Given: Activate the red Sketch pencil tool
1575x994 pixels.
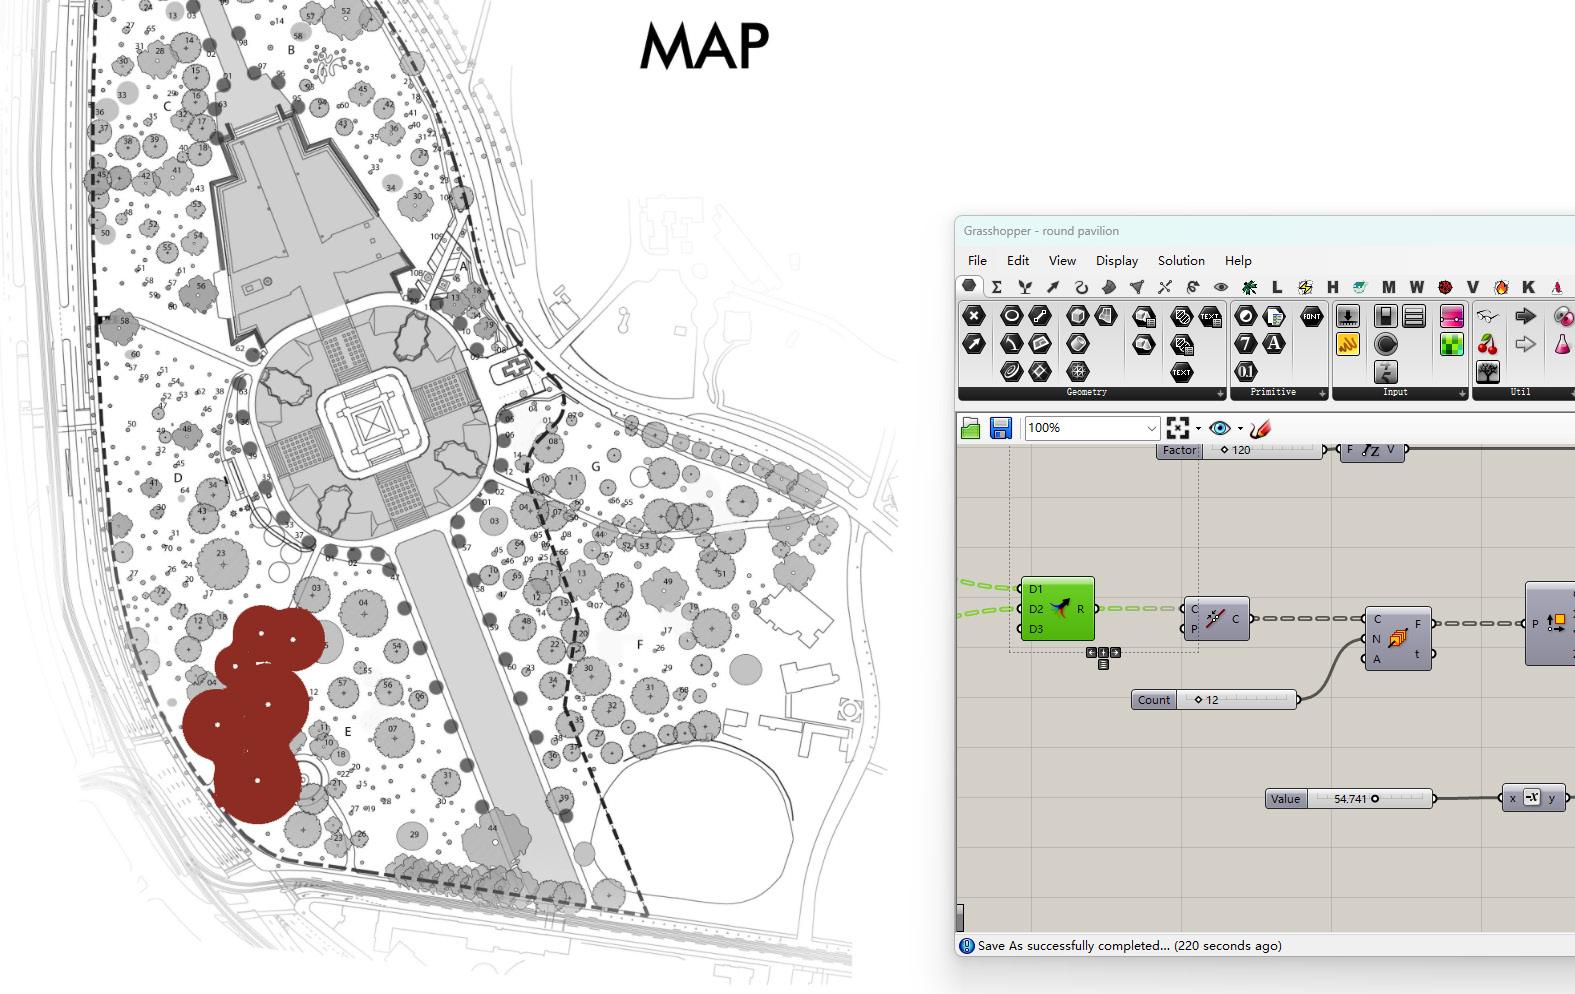Looking at the screenshot, I should [1260, 428].
